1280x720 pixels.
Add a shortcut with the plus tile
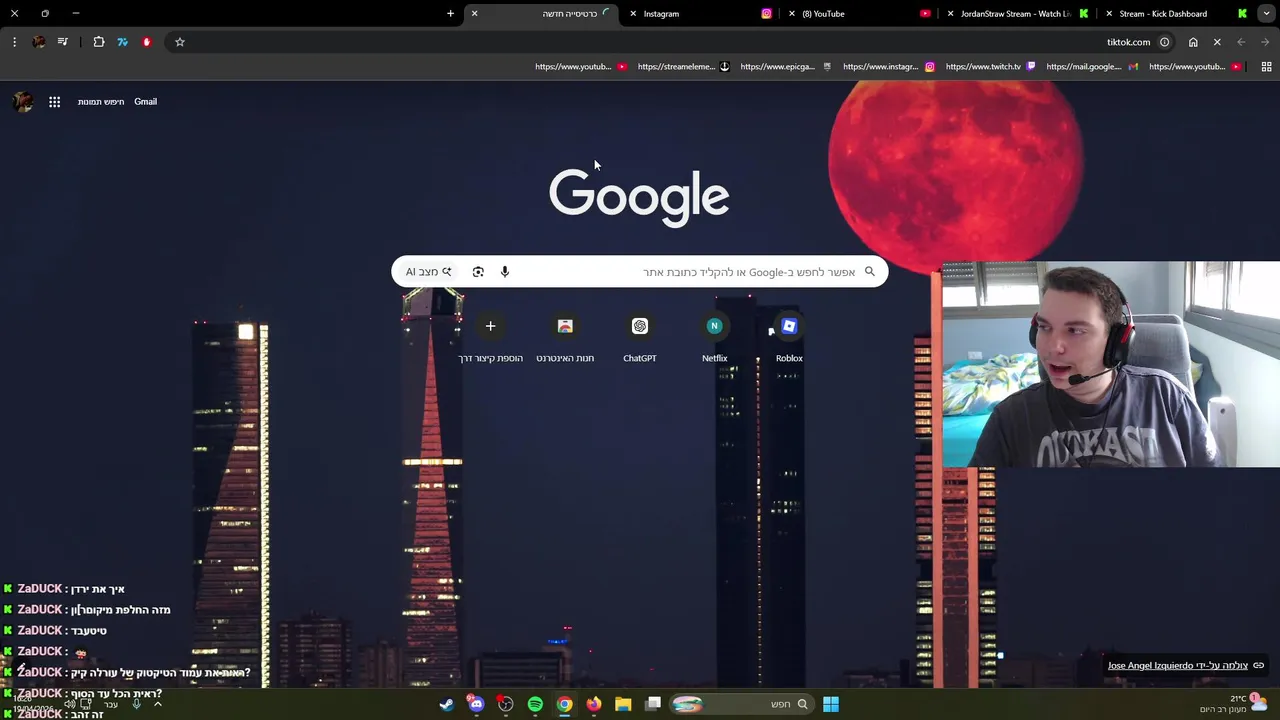point(490,338)
